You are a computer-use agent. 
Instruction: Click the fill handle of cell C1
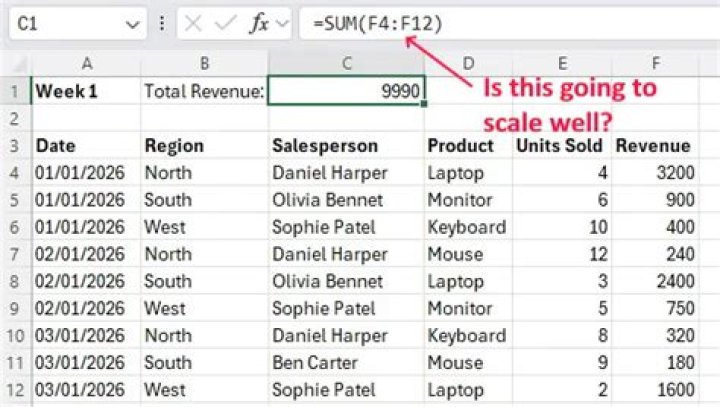(424, 104)
